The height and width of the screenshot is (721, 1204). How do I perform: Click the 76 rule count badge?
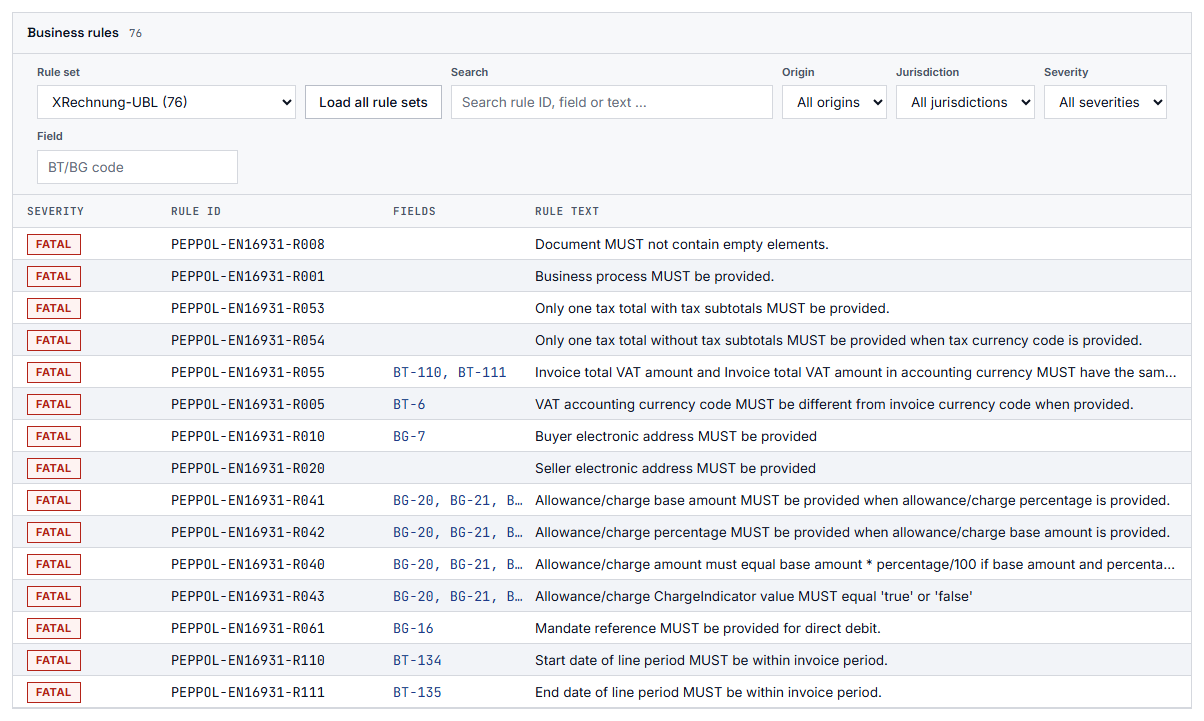pos(135,33)
